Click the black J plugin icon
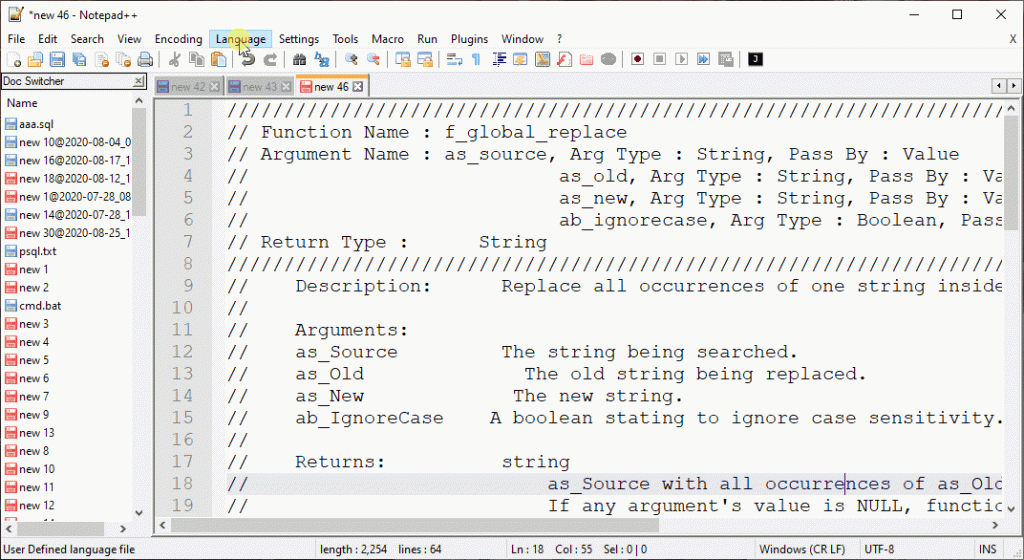Image resolution: width=1024 pixels, height=560 pixels. click(x=755, y=59)
